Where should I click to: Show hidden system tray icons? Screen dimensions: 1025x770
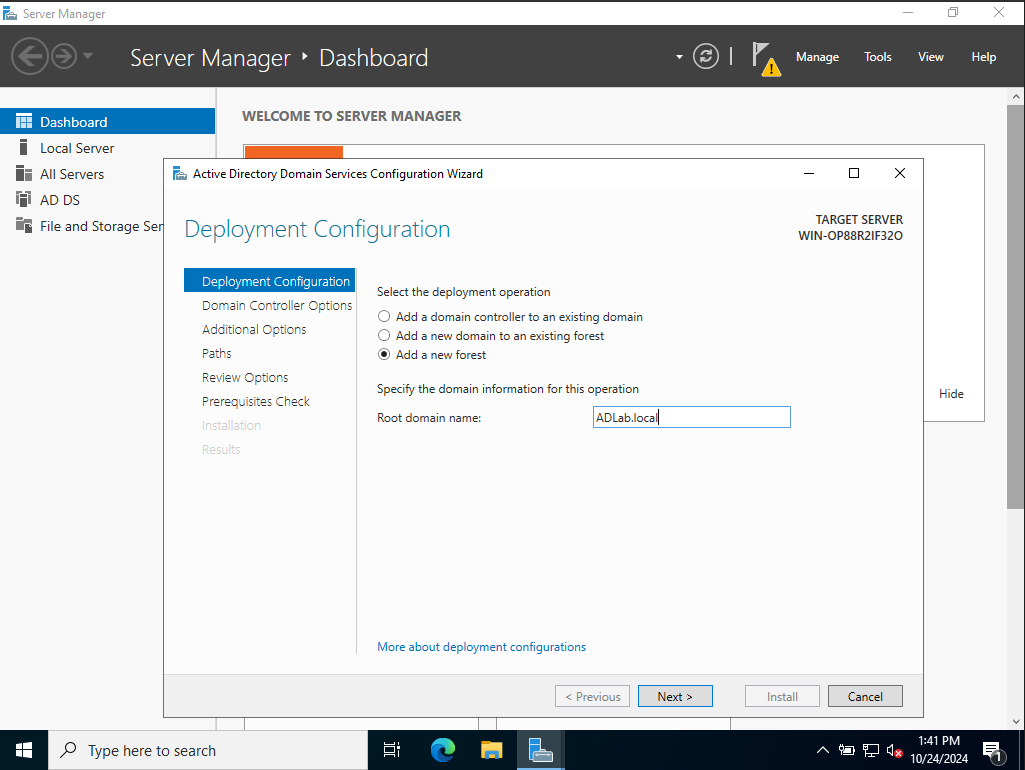click(x=822, y=750)
